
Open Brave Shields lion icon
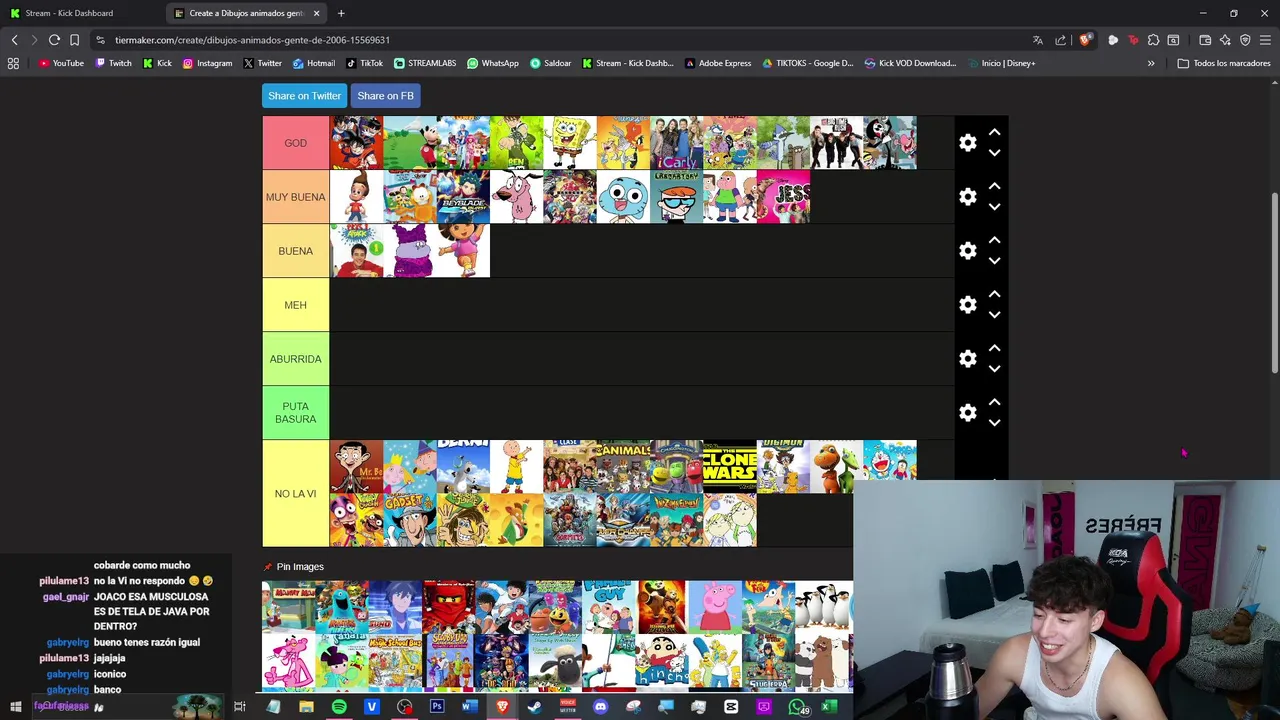[x=1085, y=40]
